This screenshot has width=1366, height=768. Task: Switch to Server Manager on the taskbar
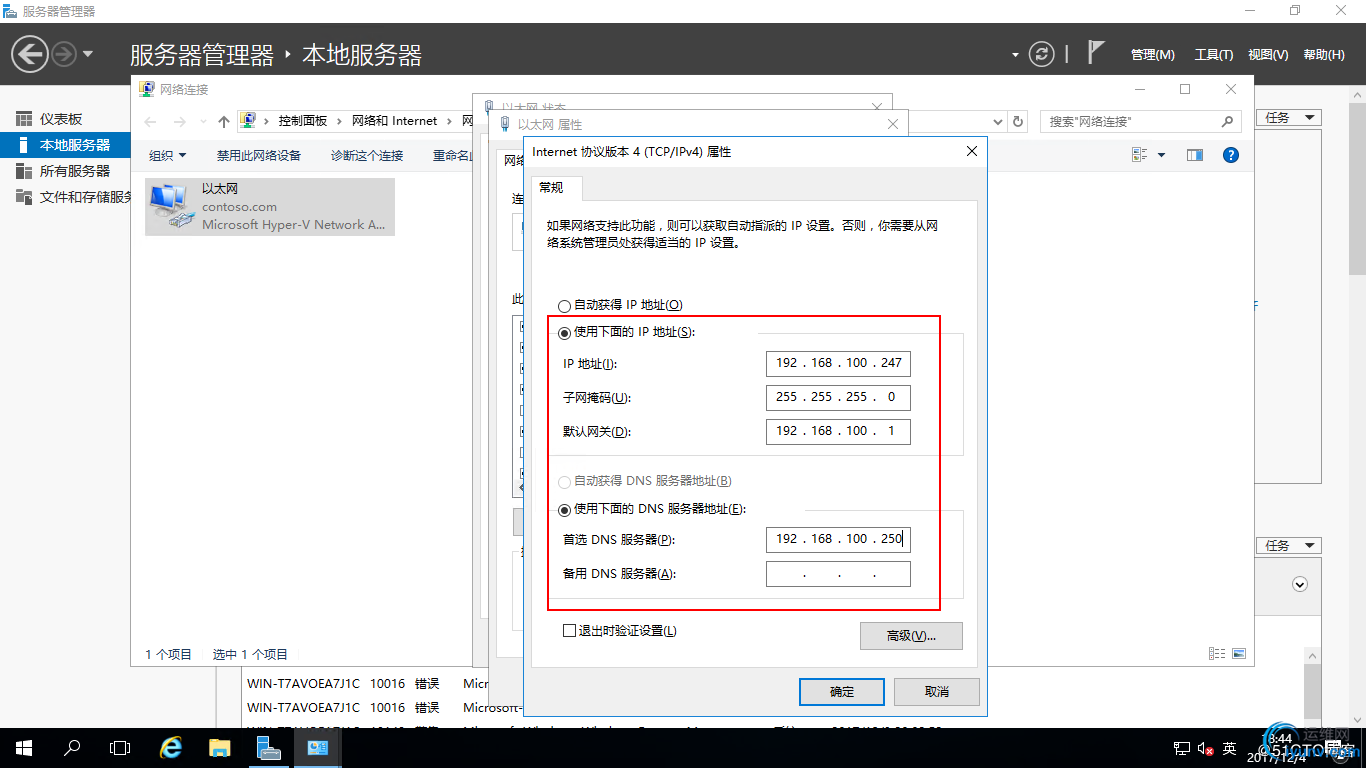click(268, 748)
